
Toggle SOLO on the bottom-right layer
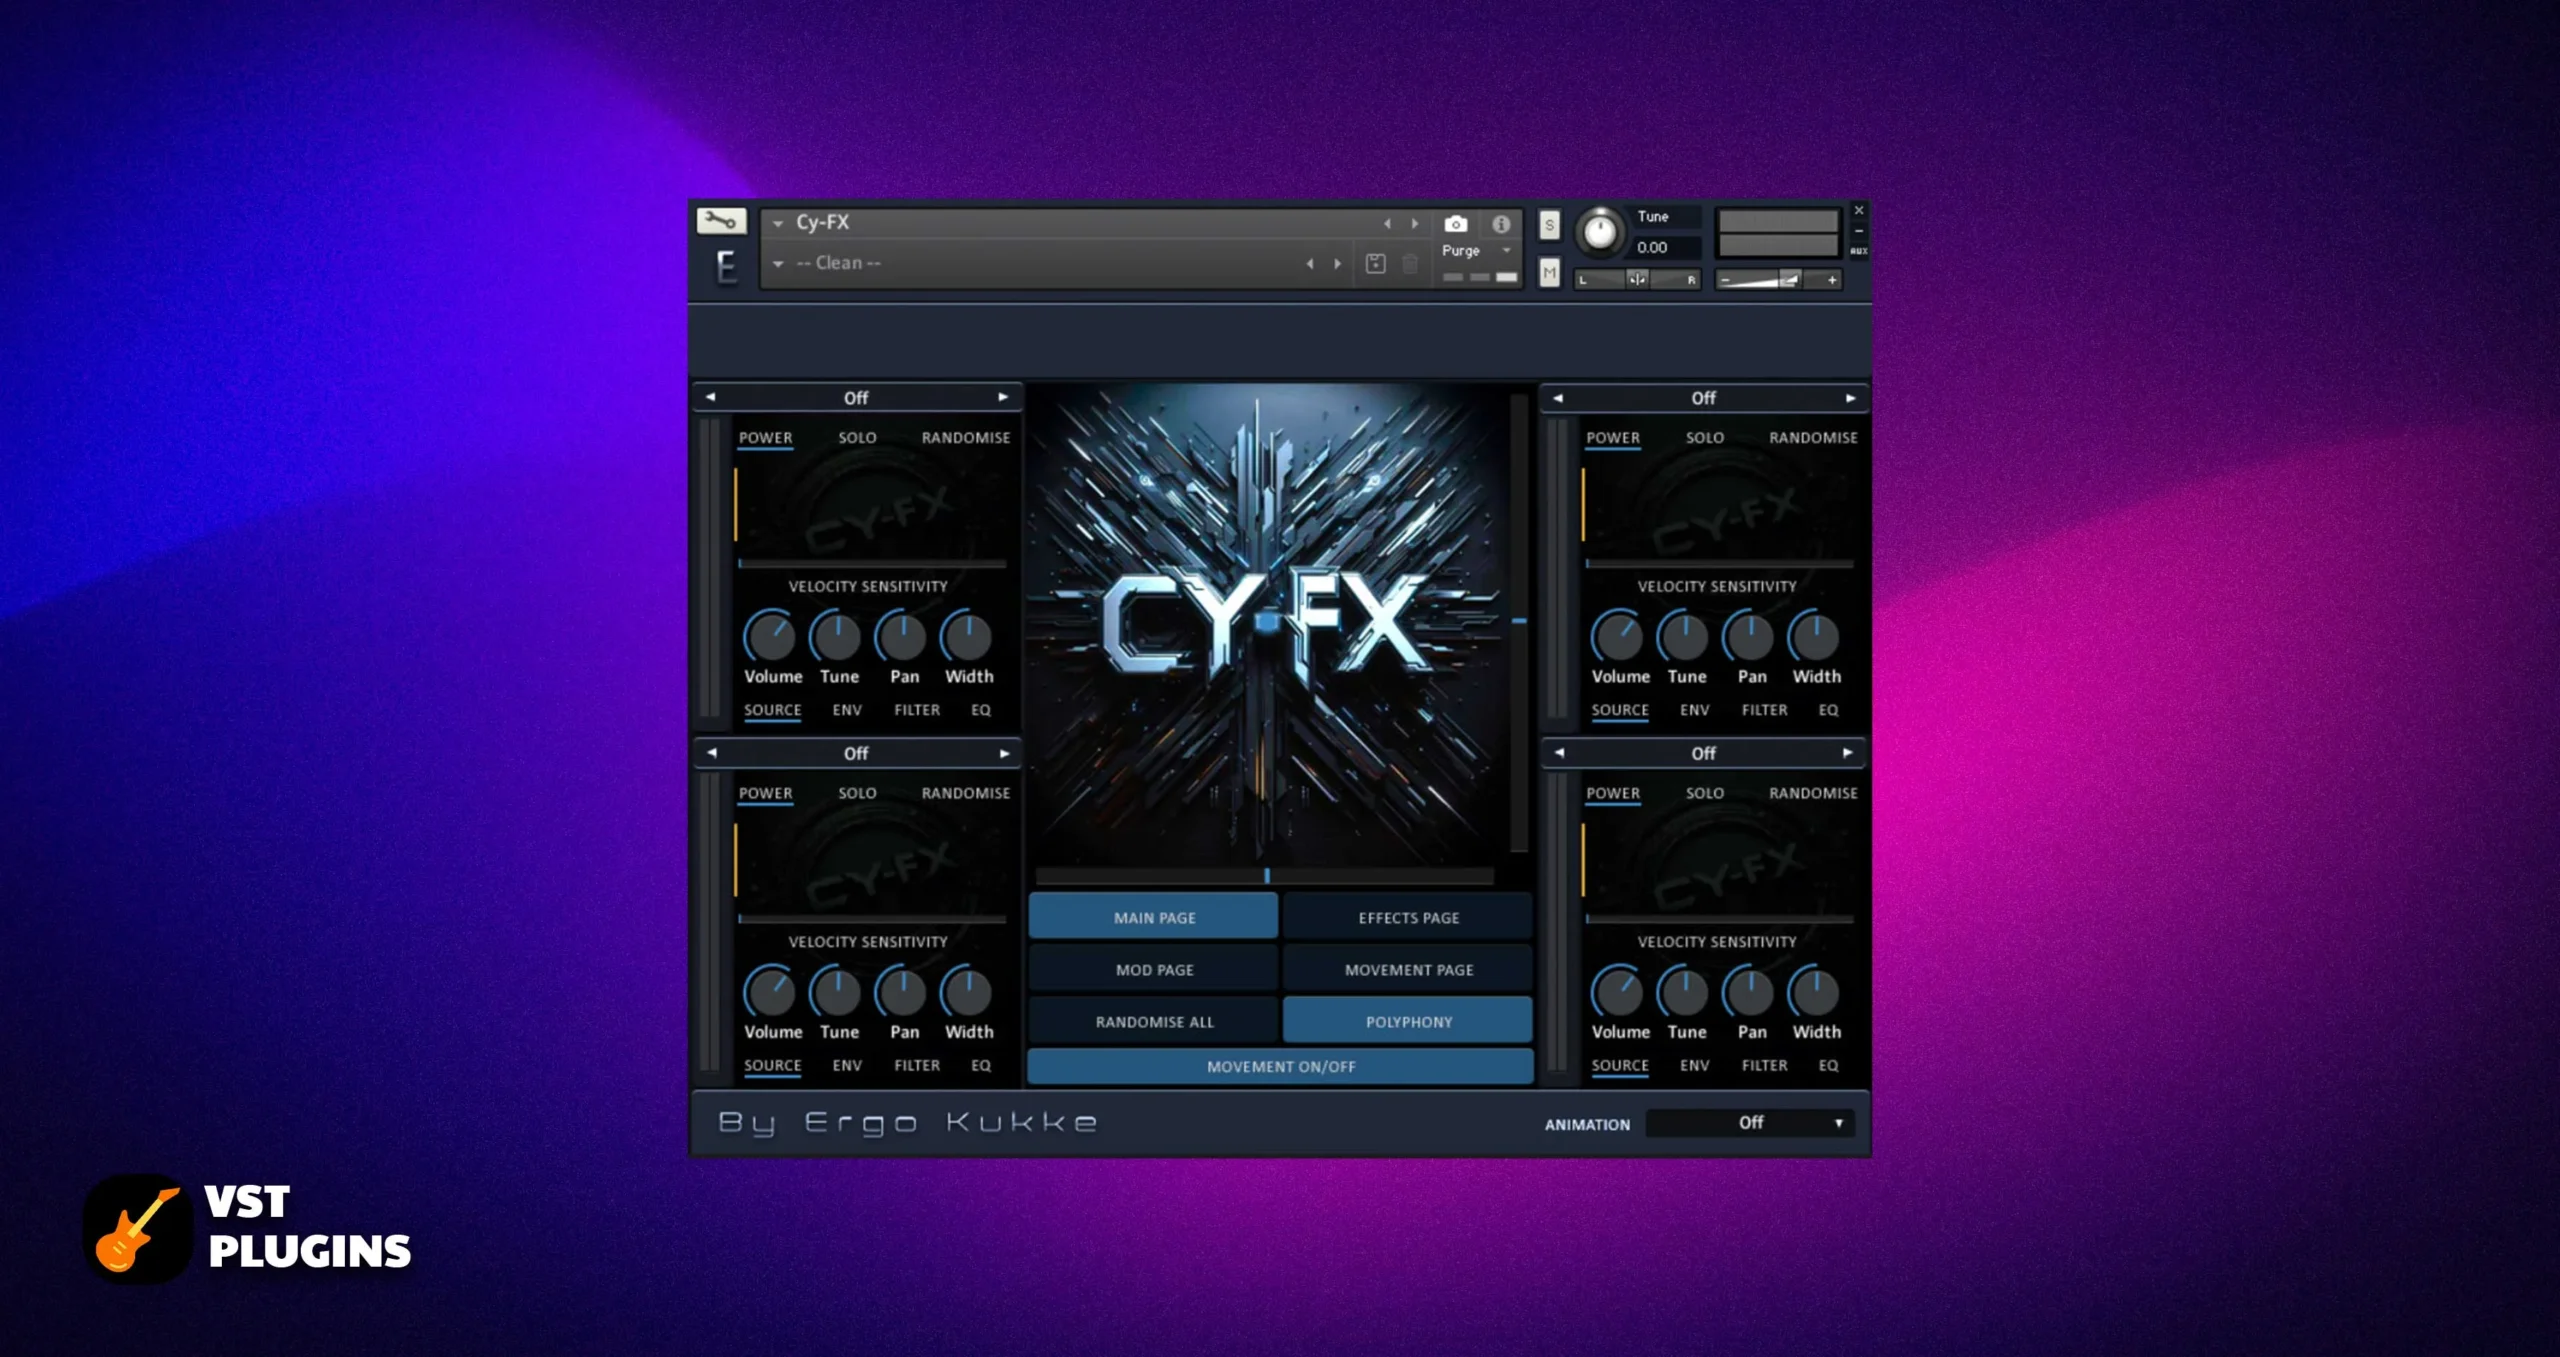(1705, 793)
